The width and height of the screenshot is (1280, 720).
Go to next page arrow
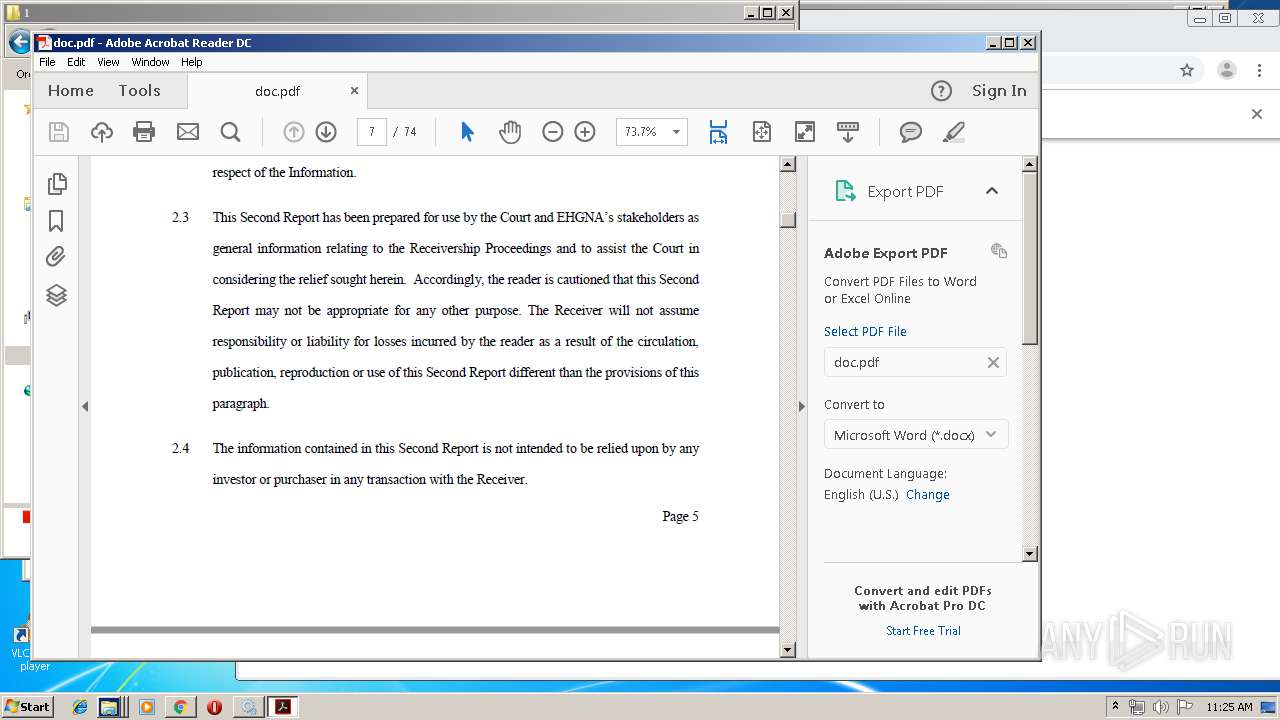tap(325, 132)
